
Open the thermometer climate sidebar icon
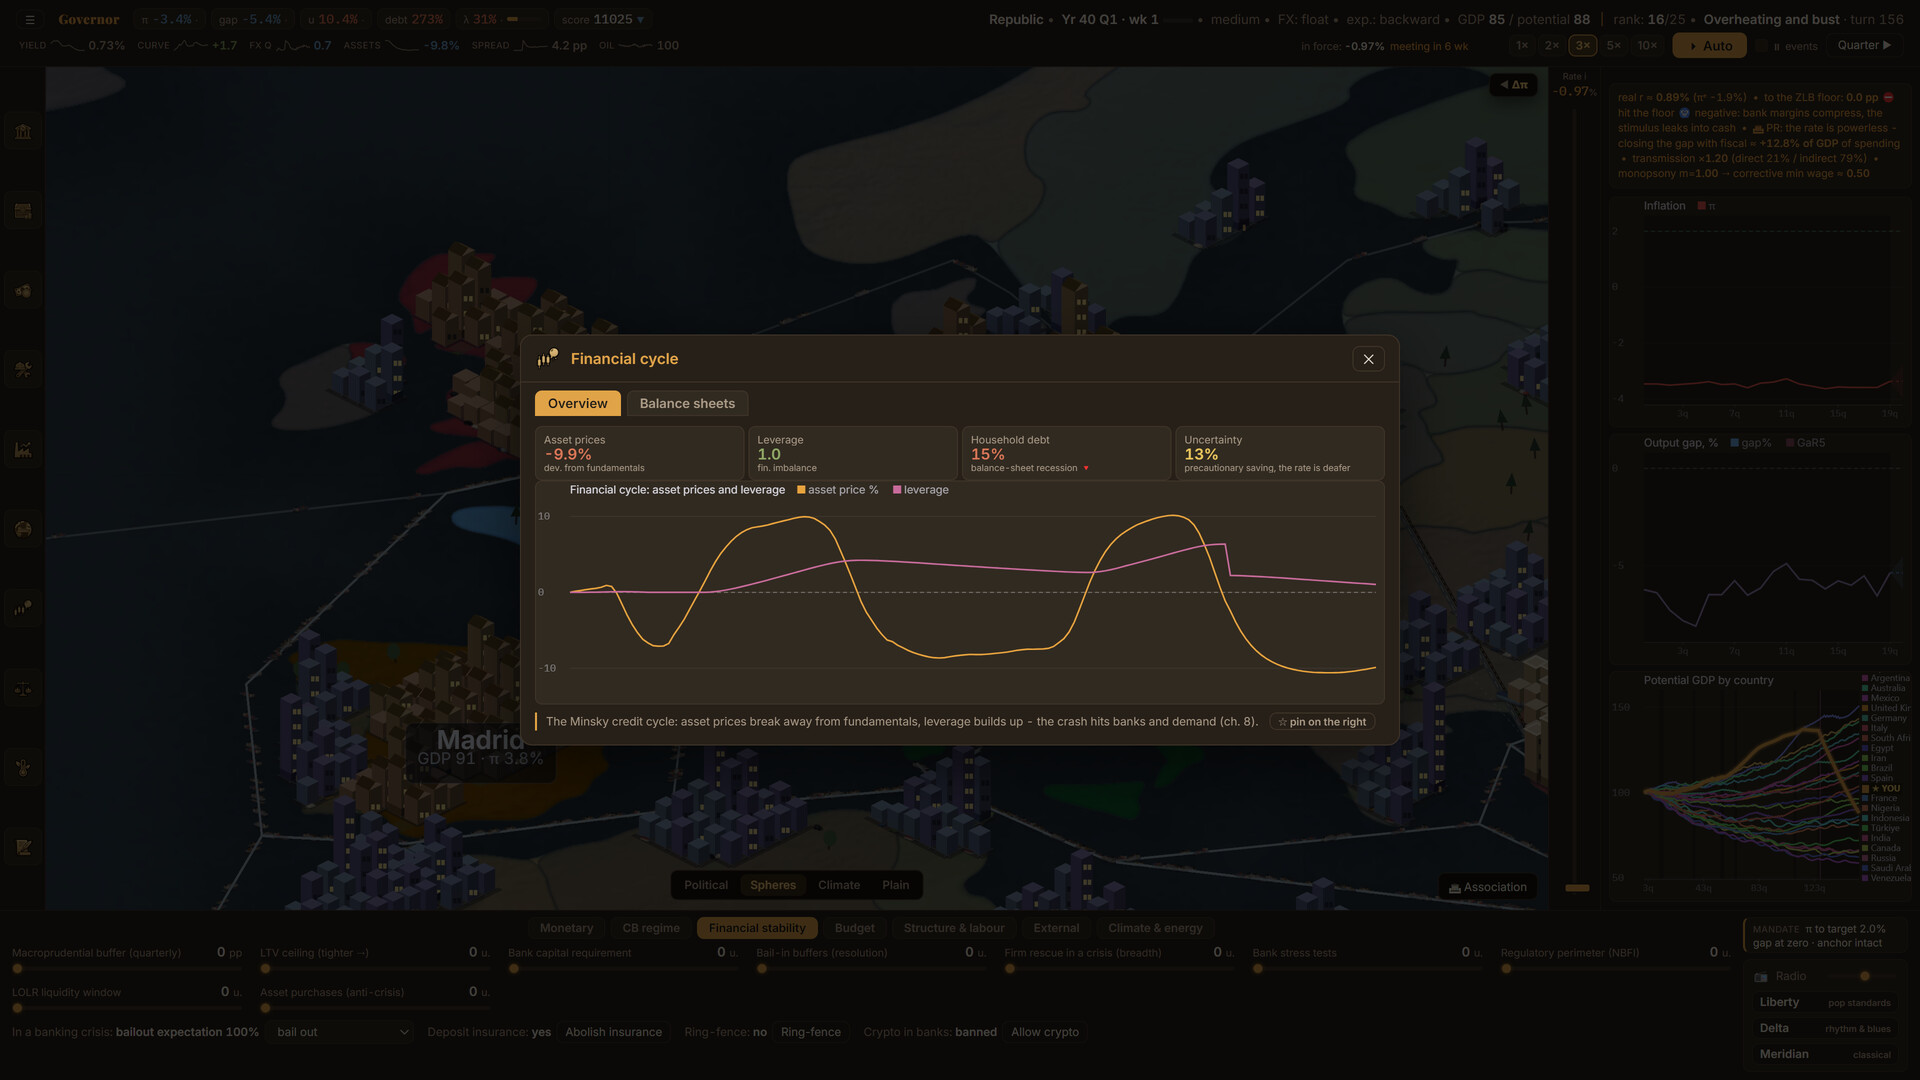(23, 768)
